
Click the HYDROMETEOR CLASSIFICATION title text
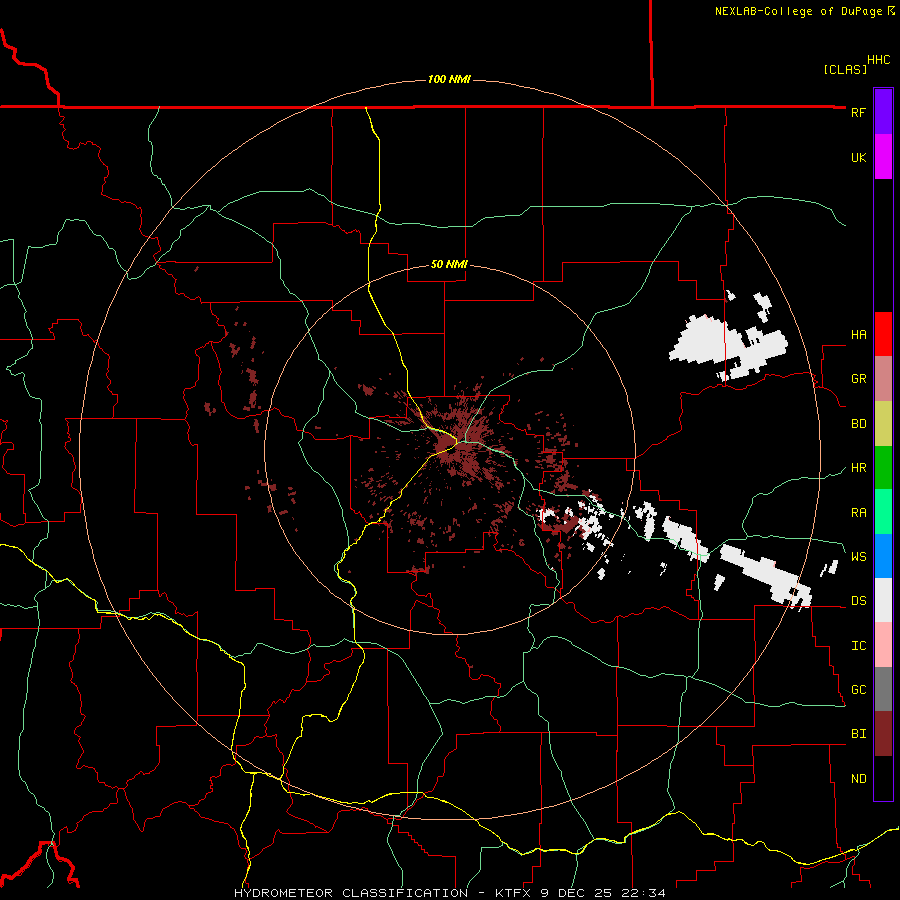click(x=351, y=893)
